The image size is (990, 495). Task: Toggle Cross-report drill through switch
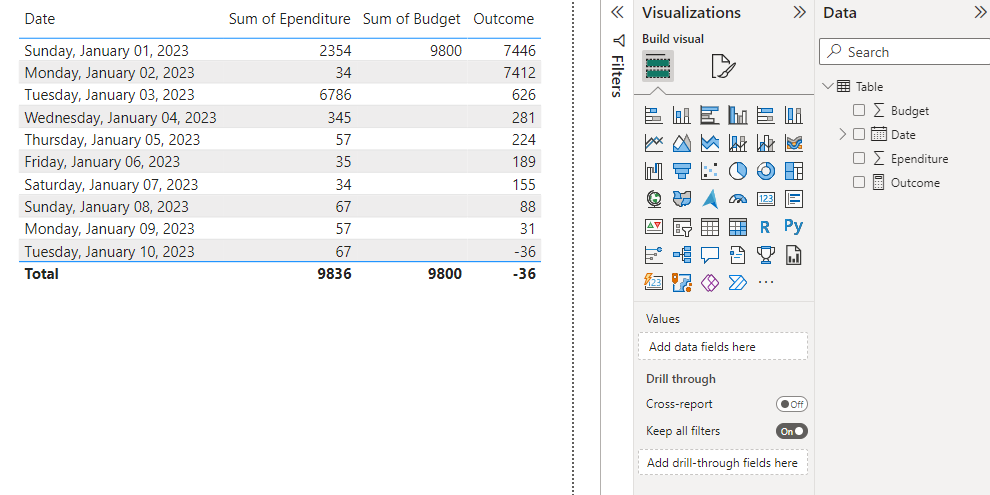[792, 404]
